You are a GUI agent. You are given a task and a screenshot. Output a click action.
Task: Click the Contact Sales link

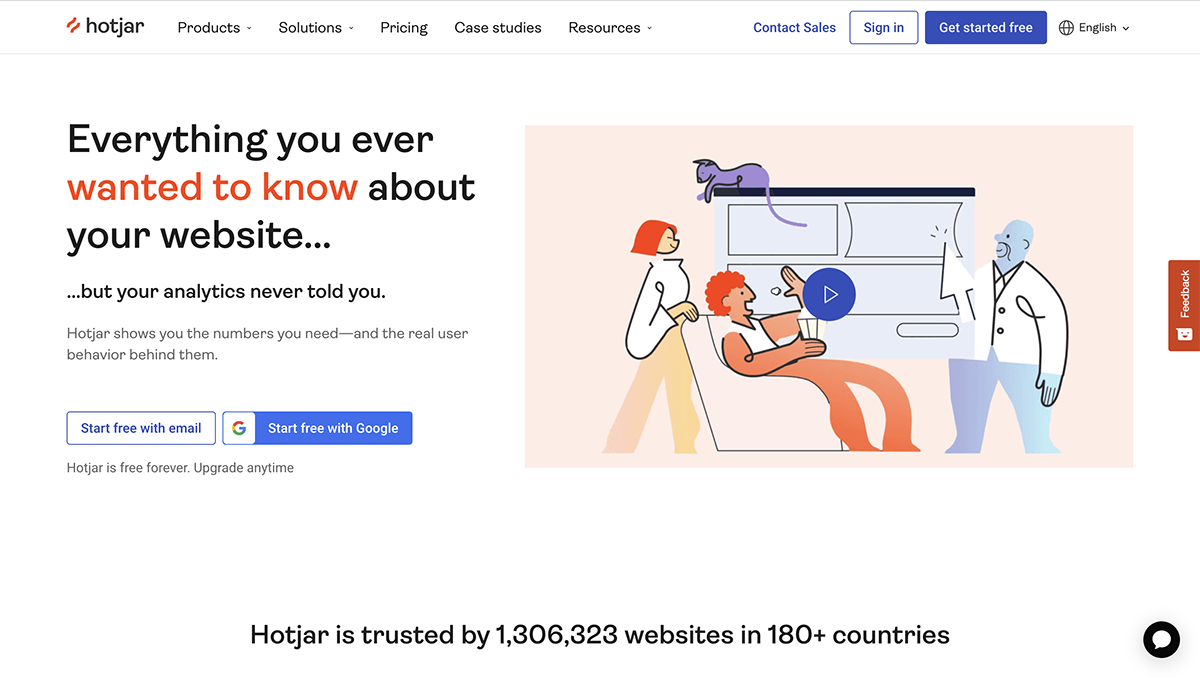[x=794, y=28]
